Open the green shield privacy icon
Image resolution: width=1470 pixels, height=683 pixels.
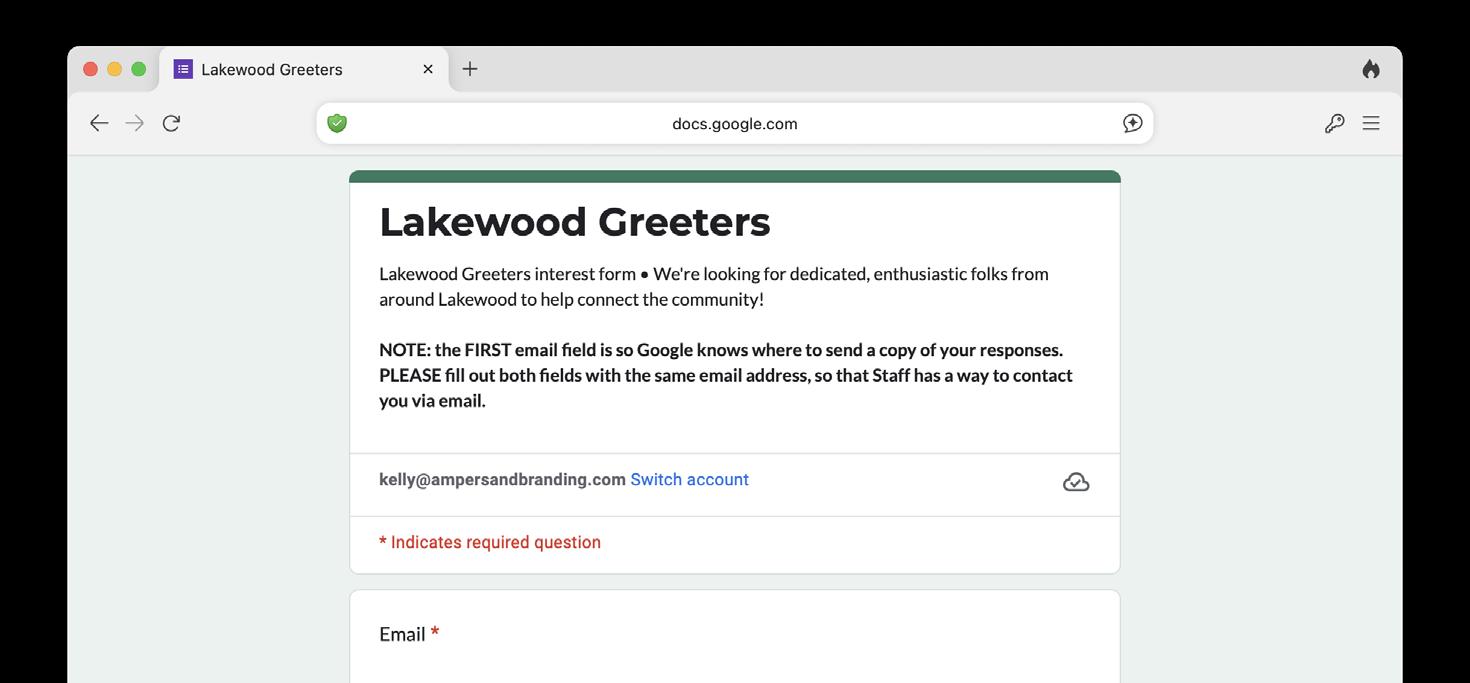click(337, 123)
